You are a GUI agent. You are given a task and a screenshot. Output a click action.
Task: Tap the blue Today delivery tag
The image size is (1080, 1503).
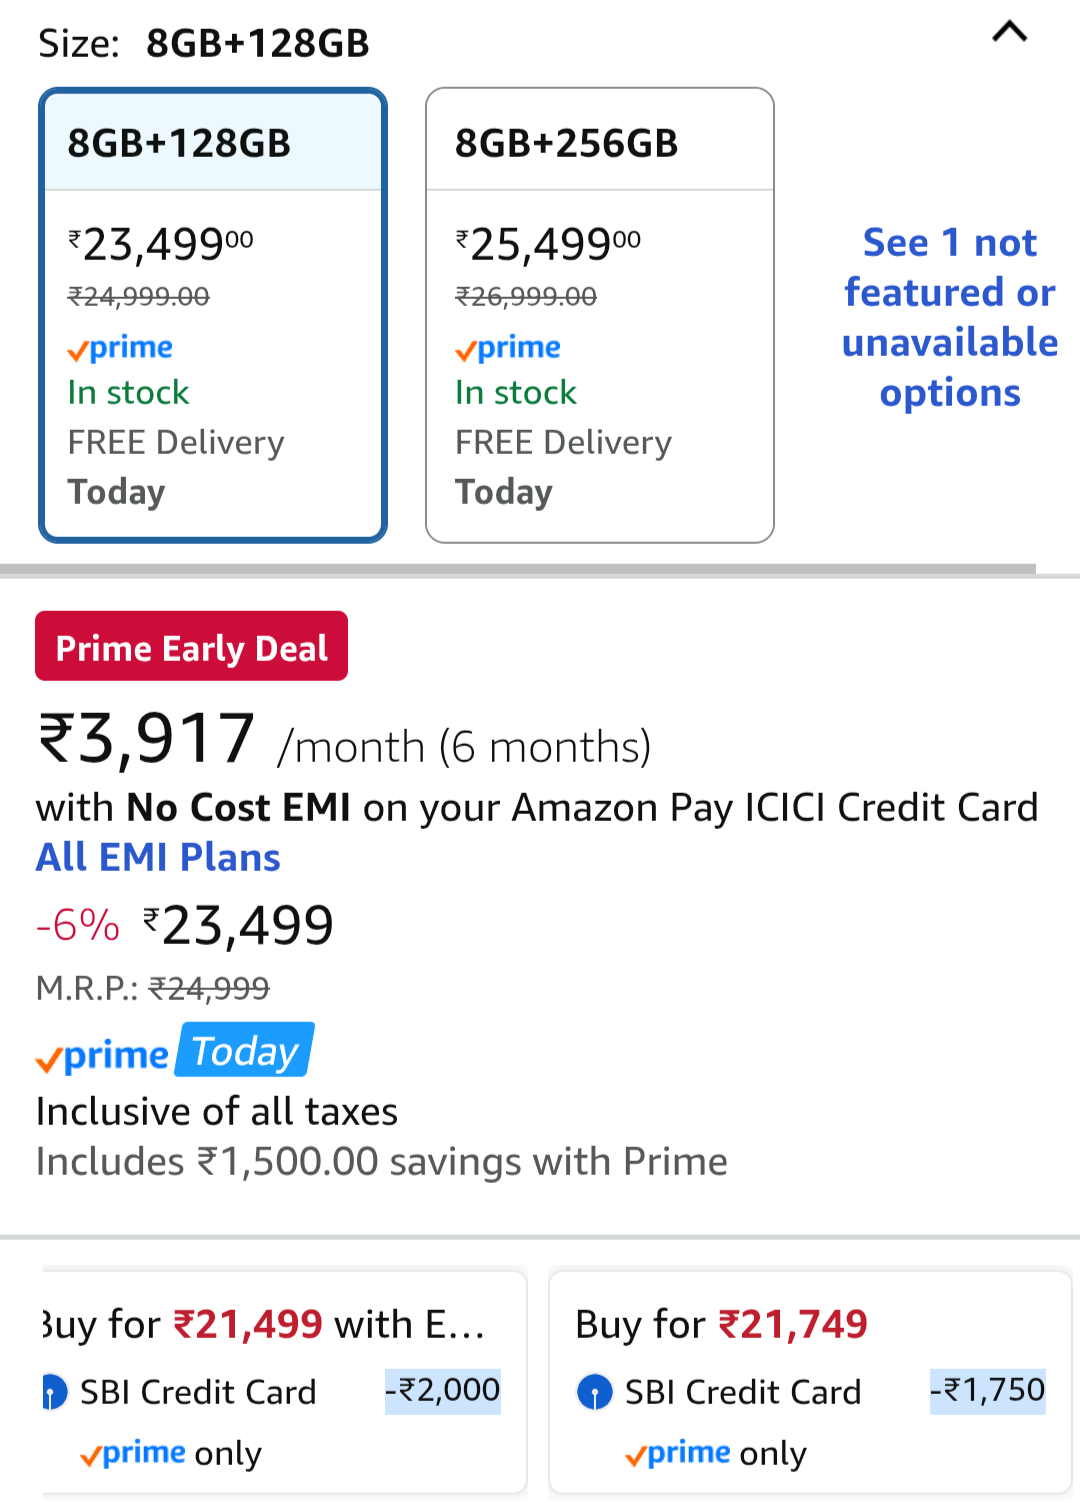coord(245,1051)
